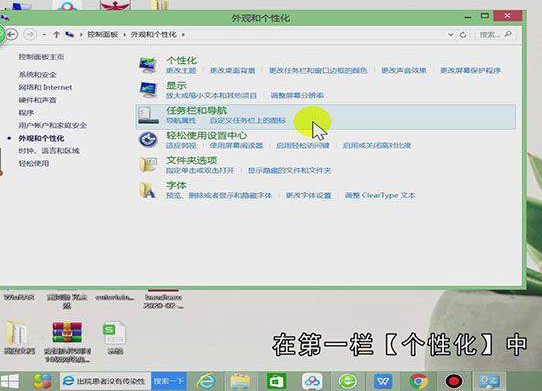This screenshot has height=391, width=542.
Task: Click the red record taskbar icon
Action: [x=454, y=381]
